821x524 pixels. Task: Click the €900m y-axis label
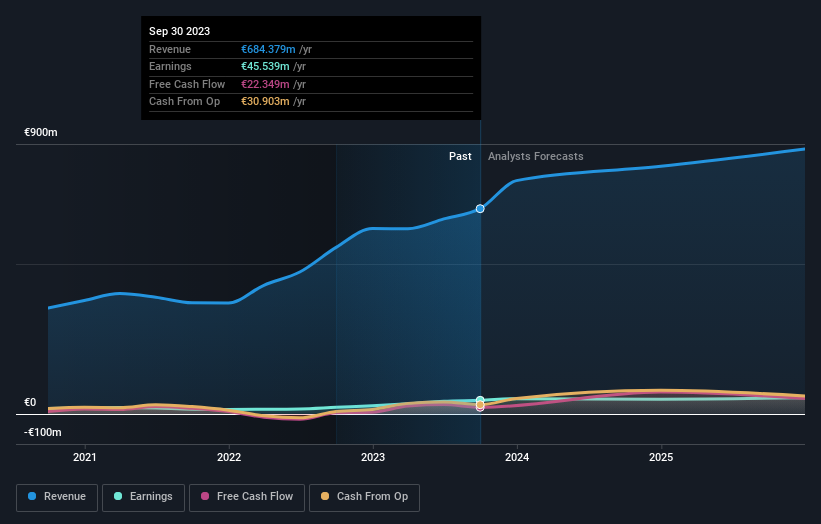click(x=41, y=132)
